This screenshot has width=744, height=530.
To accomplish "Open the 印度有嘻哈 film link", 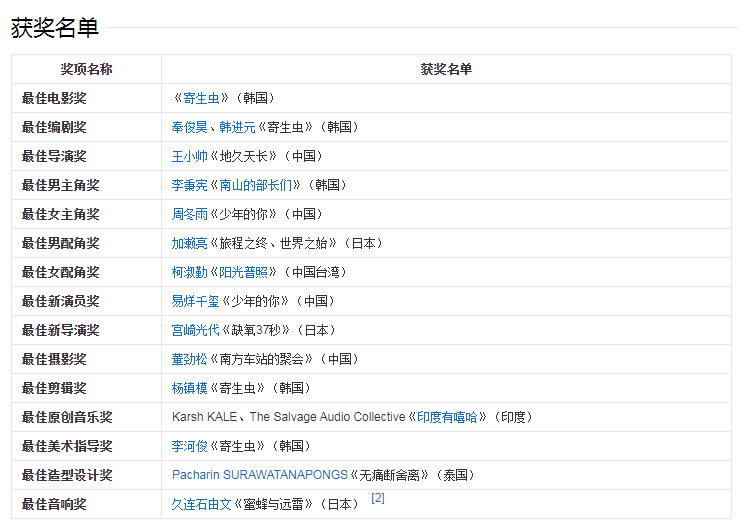I will [x=446, y=417].
